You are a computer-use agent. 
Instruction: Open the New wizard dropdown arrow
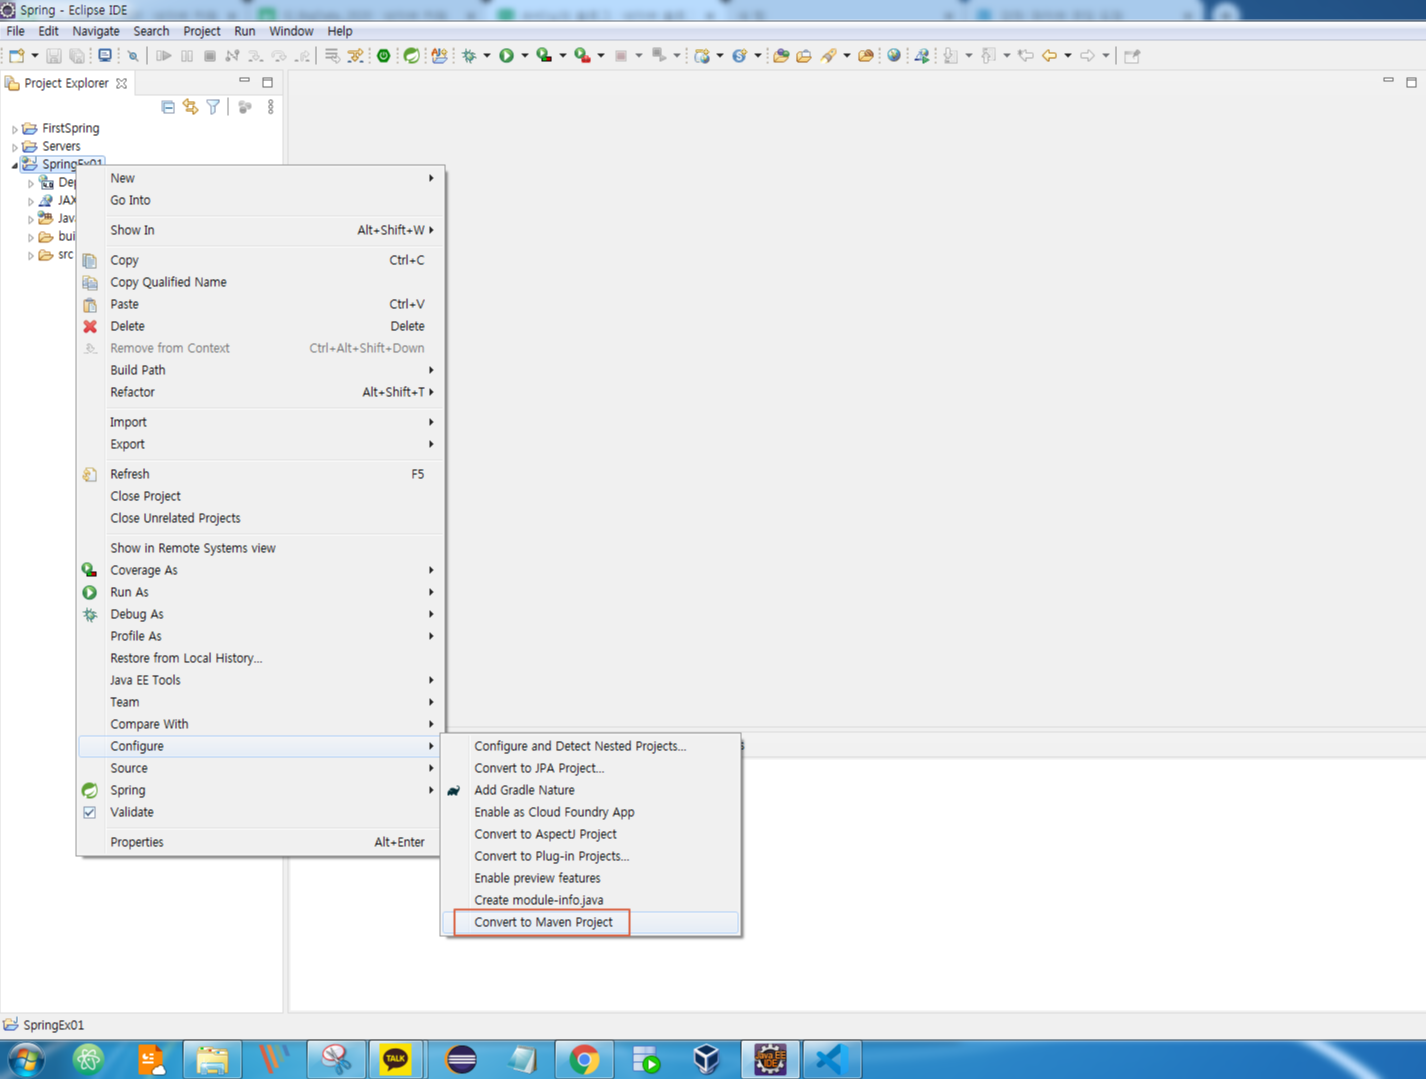point(35,56)
